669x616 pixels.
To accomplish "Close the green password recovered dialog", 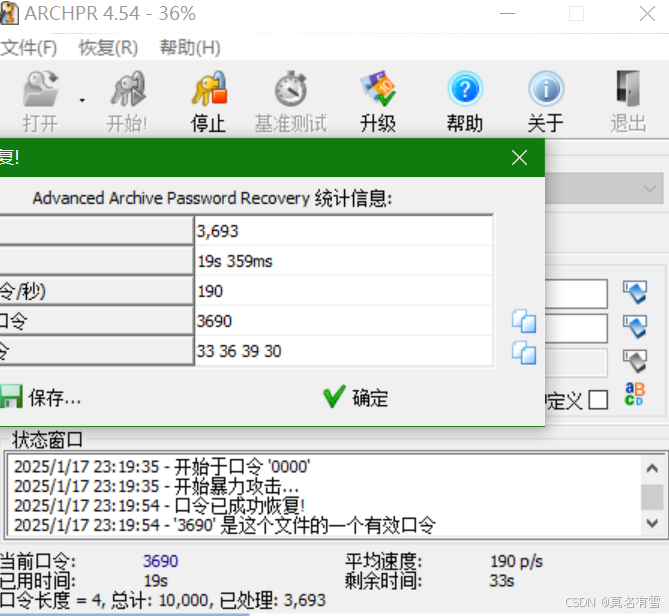I will pyautogui.click(x=519, y=157).
